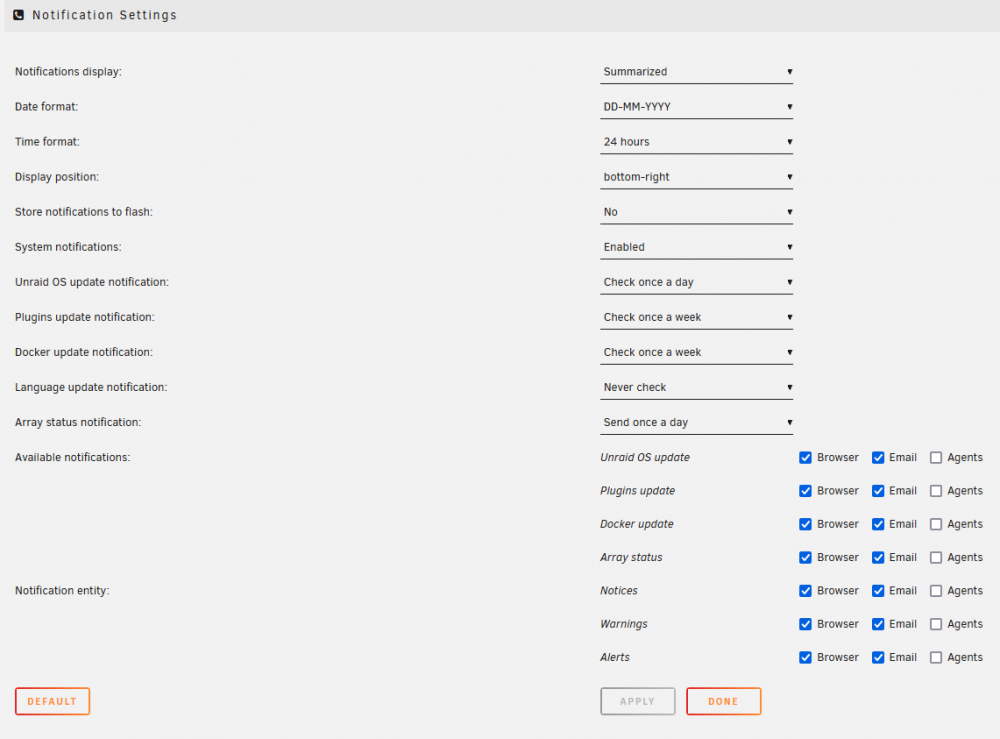This screenshot has width=1000, height=739.
Task: Enable Agents for Plugins update
Action: (936, 491)
